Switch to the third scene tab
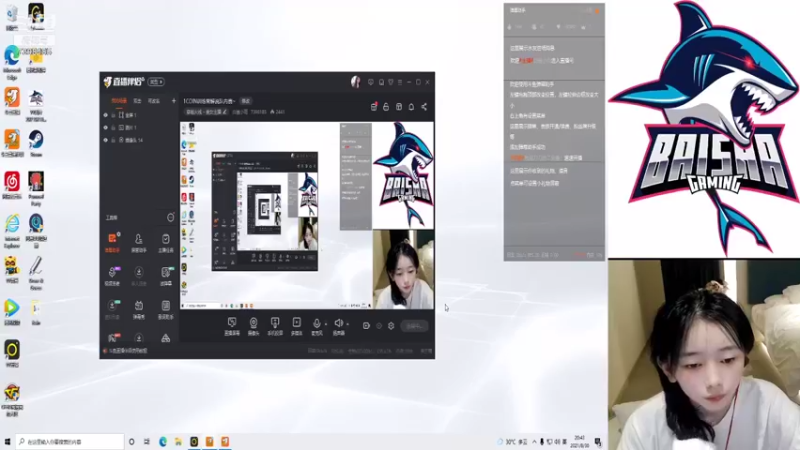 (x=154, y=101)
